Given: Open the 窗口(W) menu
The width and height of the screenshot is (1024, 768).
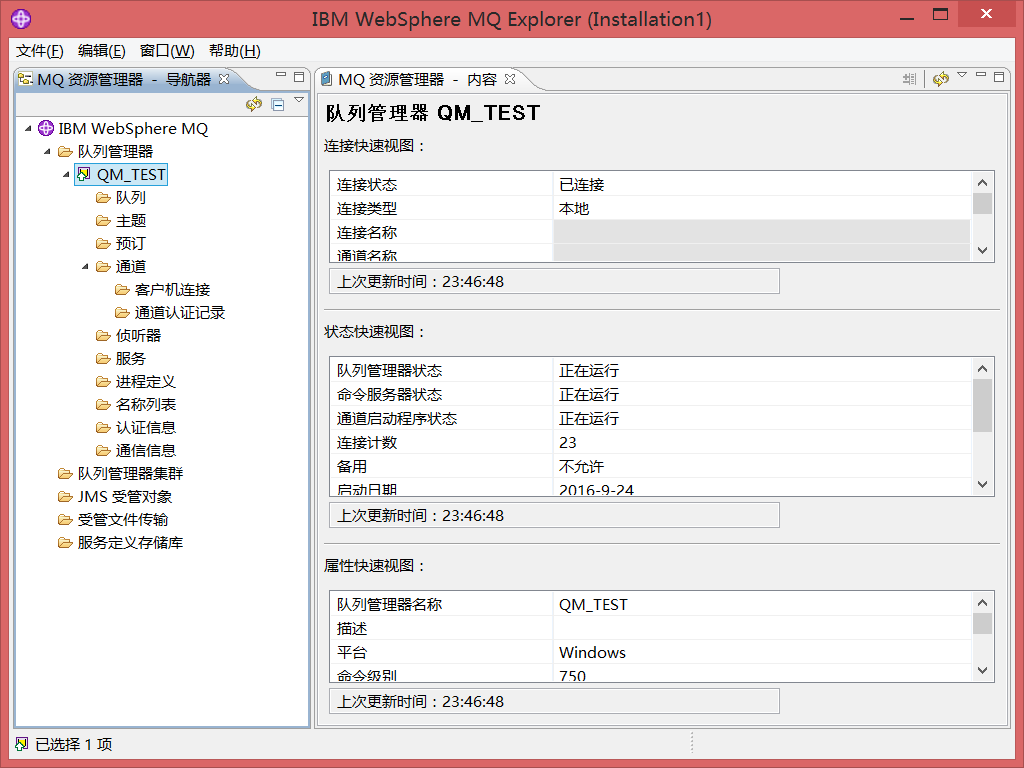Looking at the screenshot, I should 167,51.
